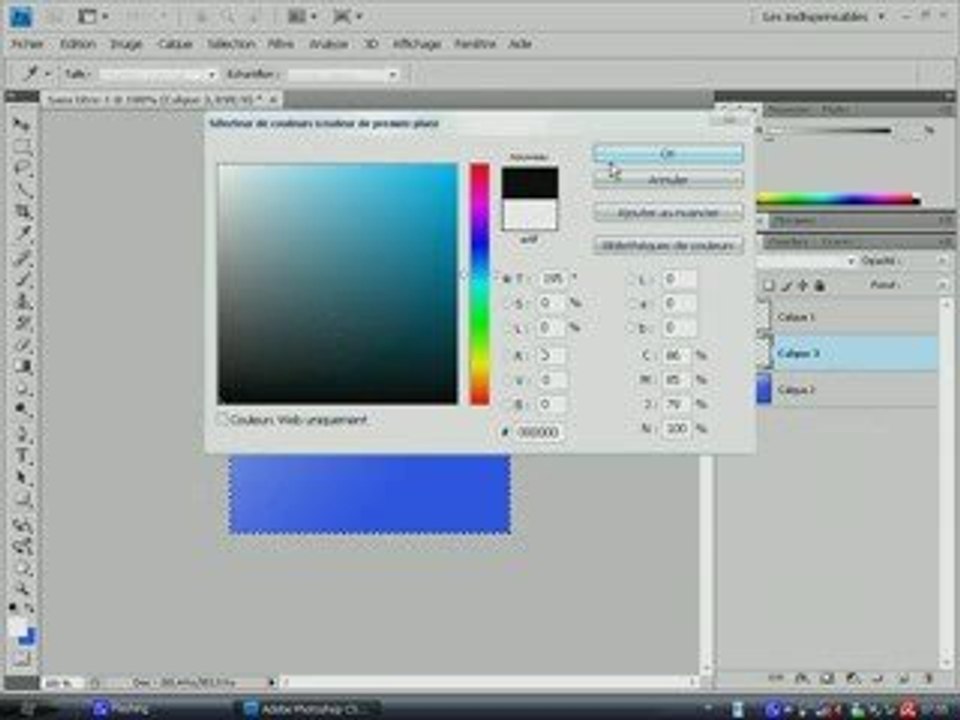This screenshot has height=720, width=960.
Task: Open the Fond fill dropdown
Action: tap(943, 285)
